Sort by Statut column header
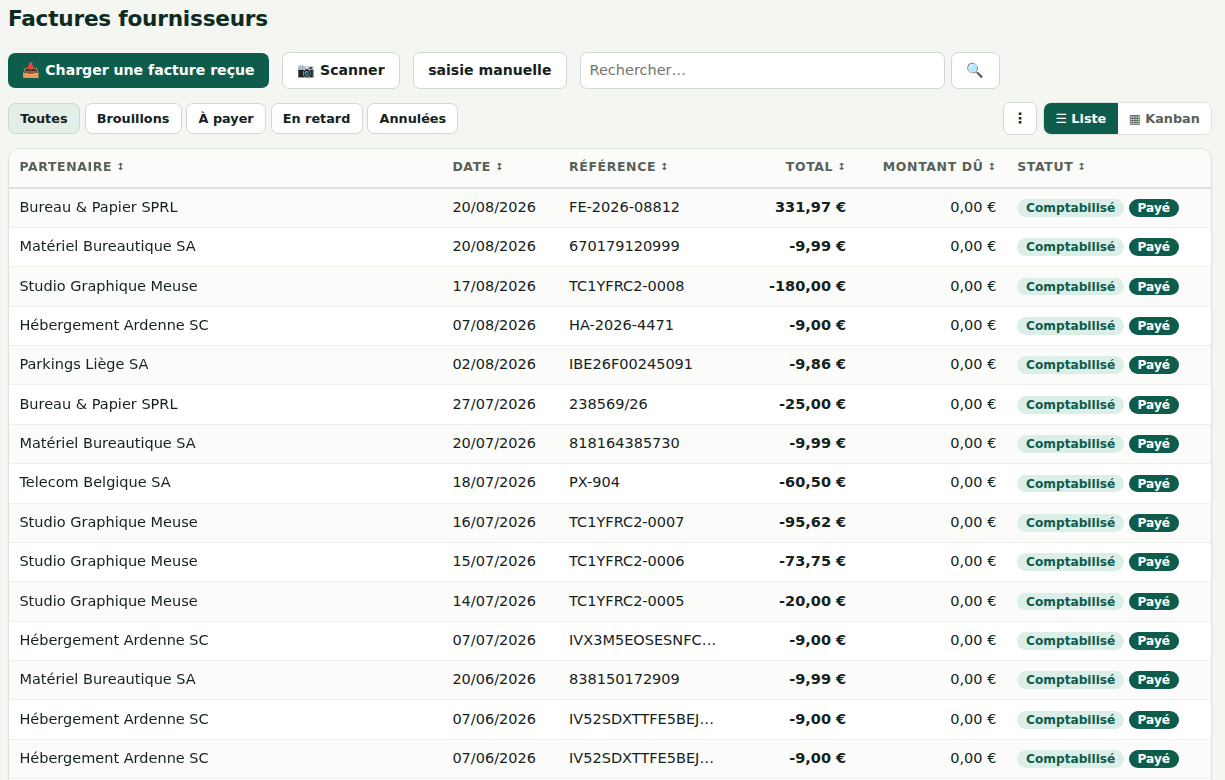Screen dimensions: 1225x780 click(x=1051, y=167)
